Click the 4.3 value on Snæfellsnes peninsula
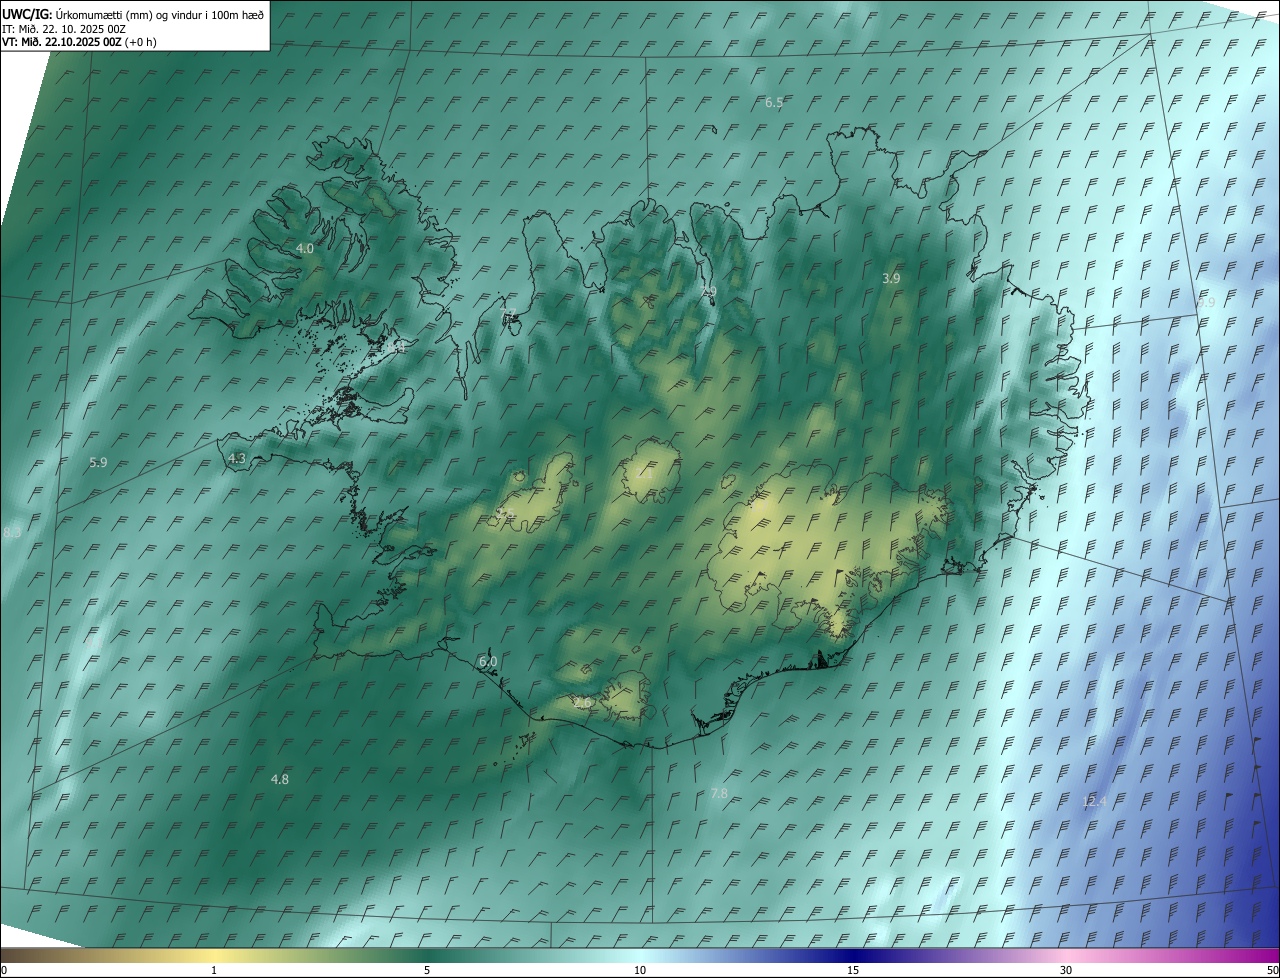 coord(236,458)
